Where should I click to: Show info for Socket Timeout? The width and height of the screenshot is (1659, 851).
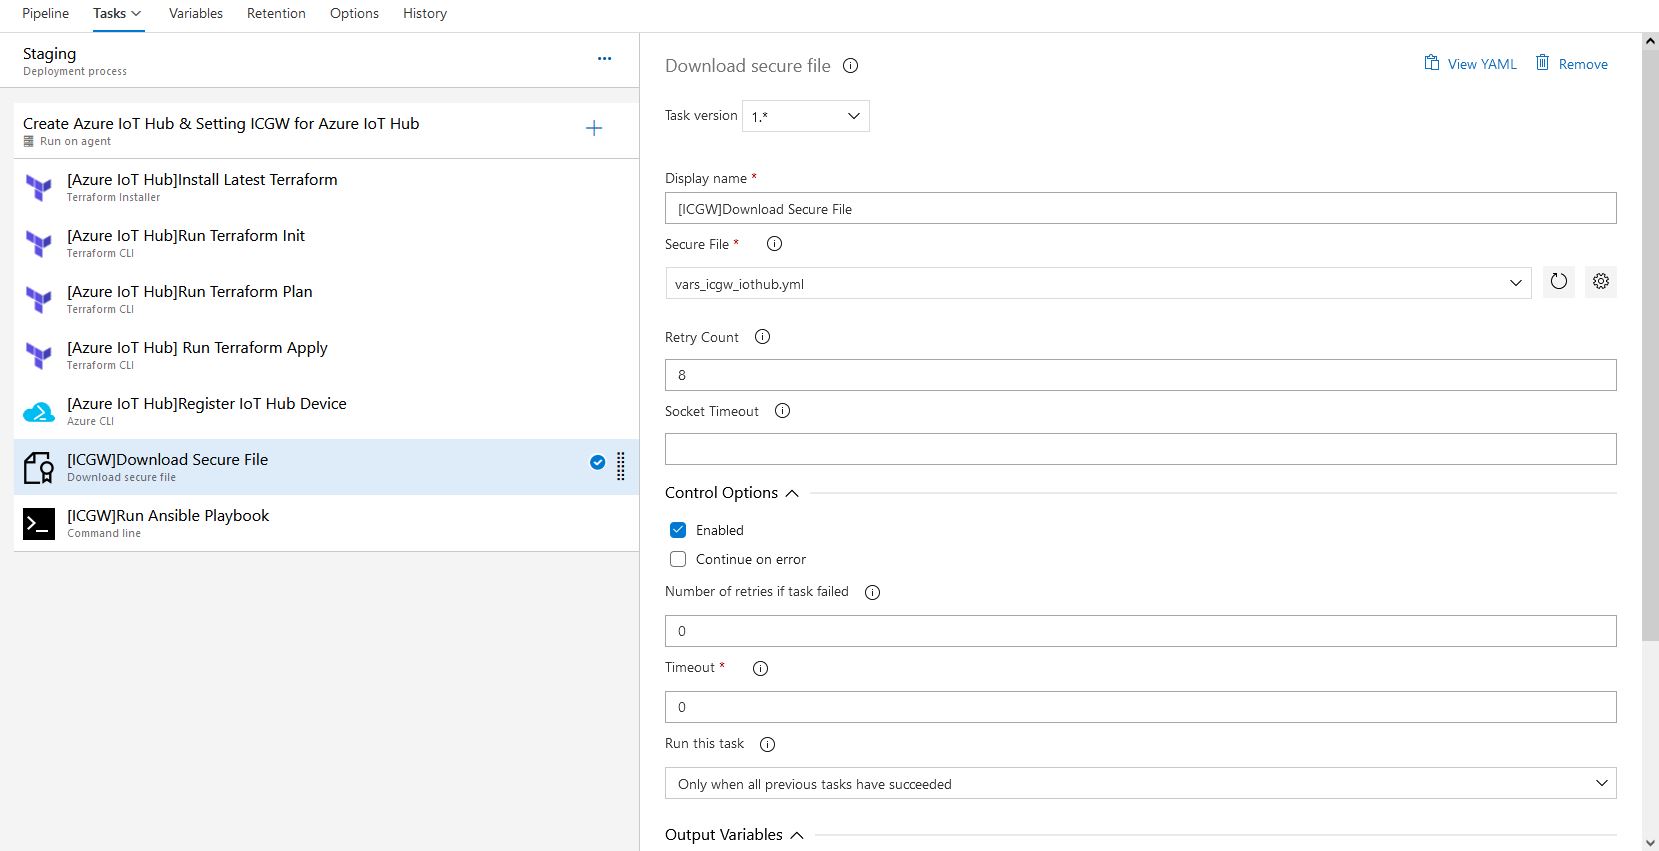782,411
